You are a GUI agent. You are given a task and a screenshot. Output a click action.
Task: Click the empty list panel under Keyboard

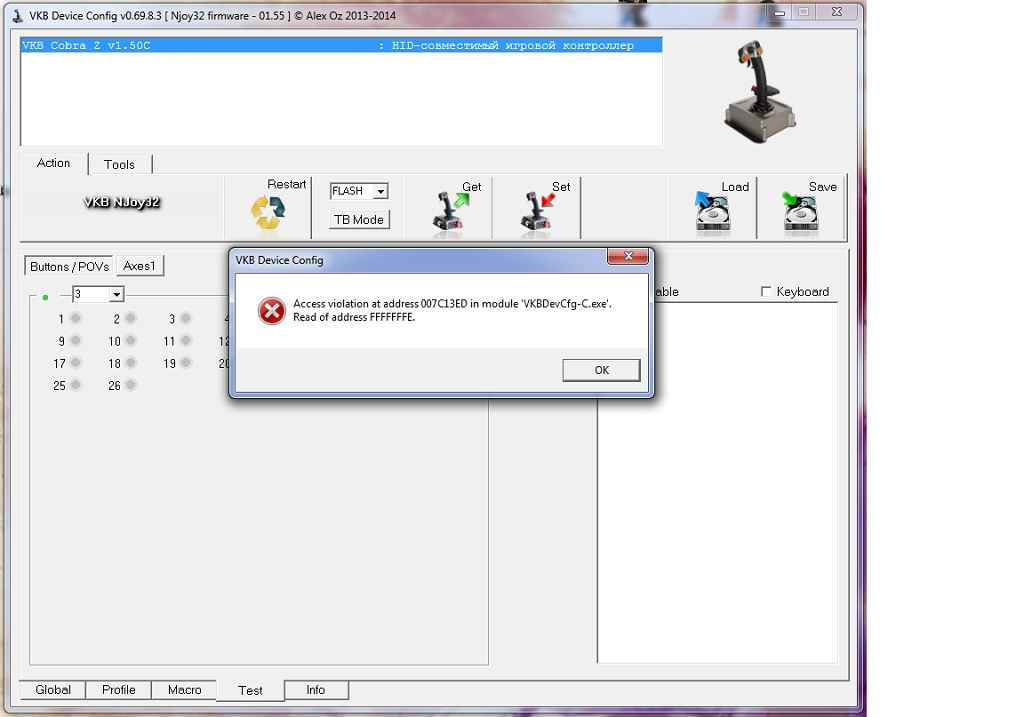point(718,483)
